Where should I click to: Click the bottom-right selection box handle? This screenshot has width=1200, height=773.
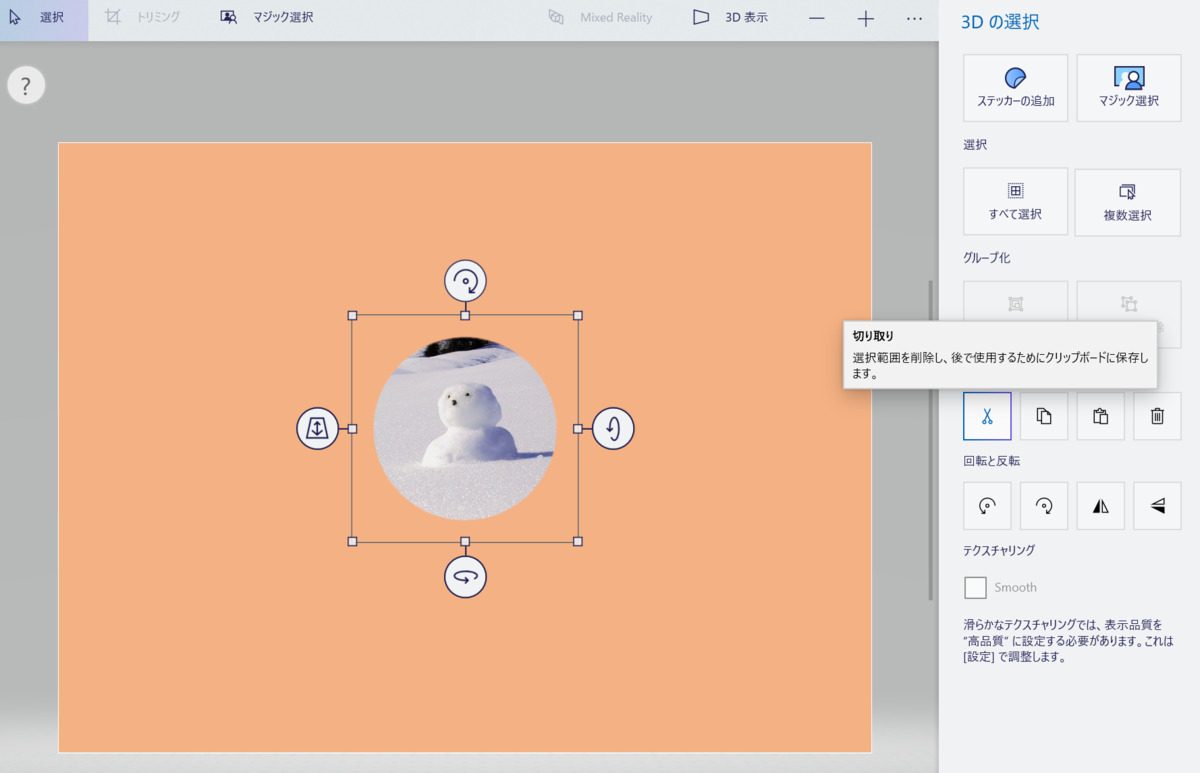click(578, 541)
